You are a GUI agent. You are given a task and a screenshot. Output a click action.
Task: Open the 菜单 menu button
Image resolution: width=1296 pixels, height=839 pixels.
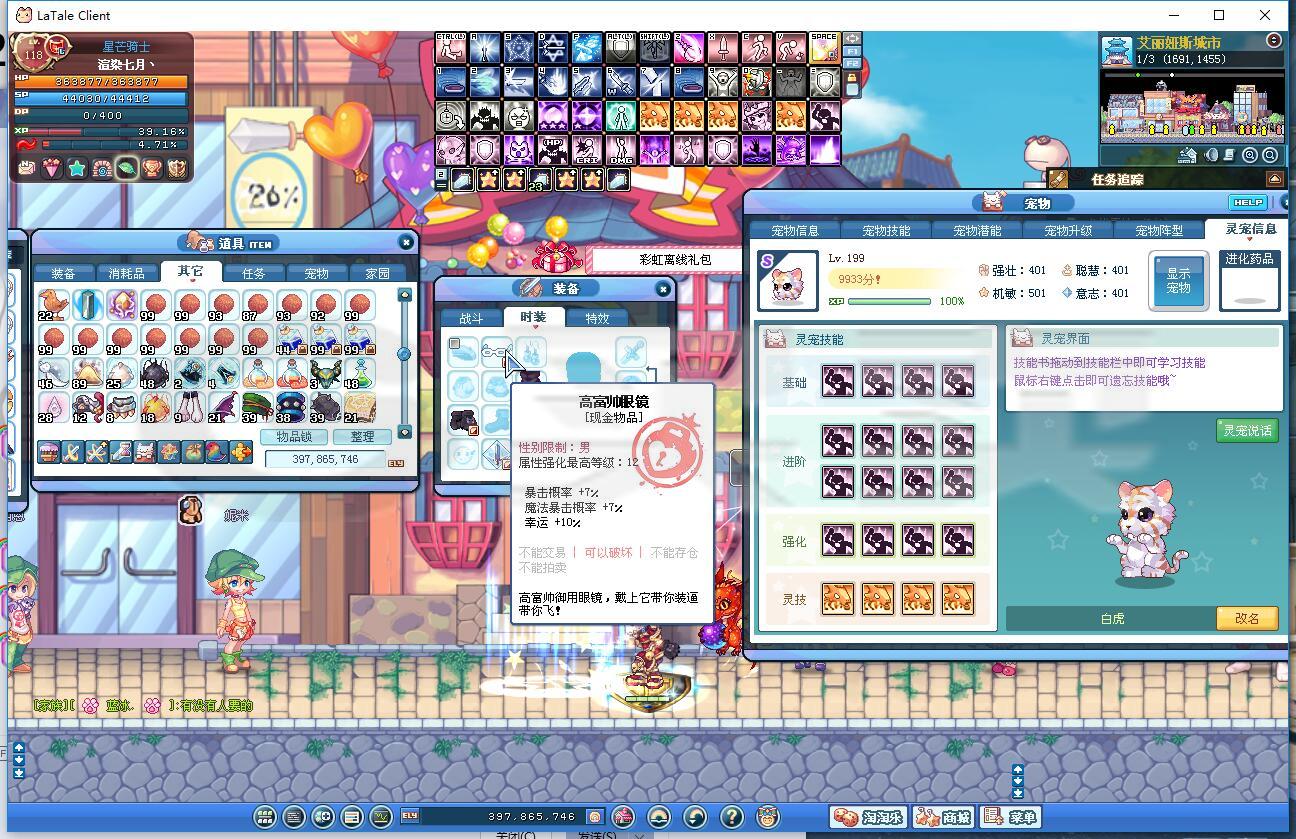[x=1010, y=817]
